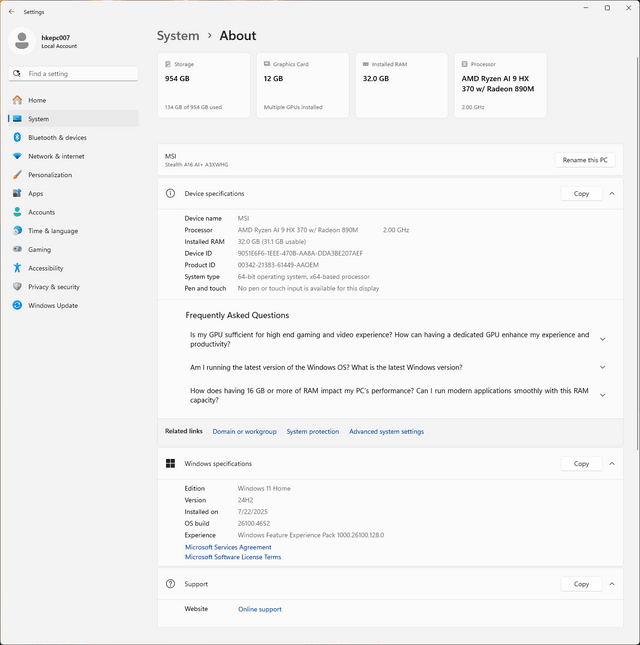Click the Windows 11 Home edition text
The height and width of the screenshot is (645, 640).
(264, 488)
